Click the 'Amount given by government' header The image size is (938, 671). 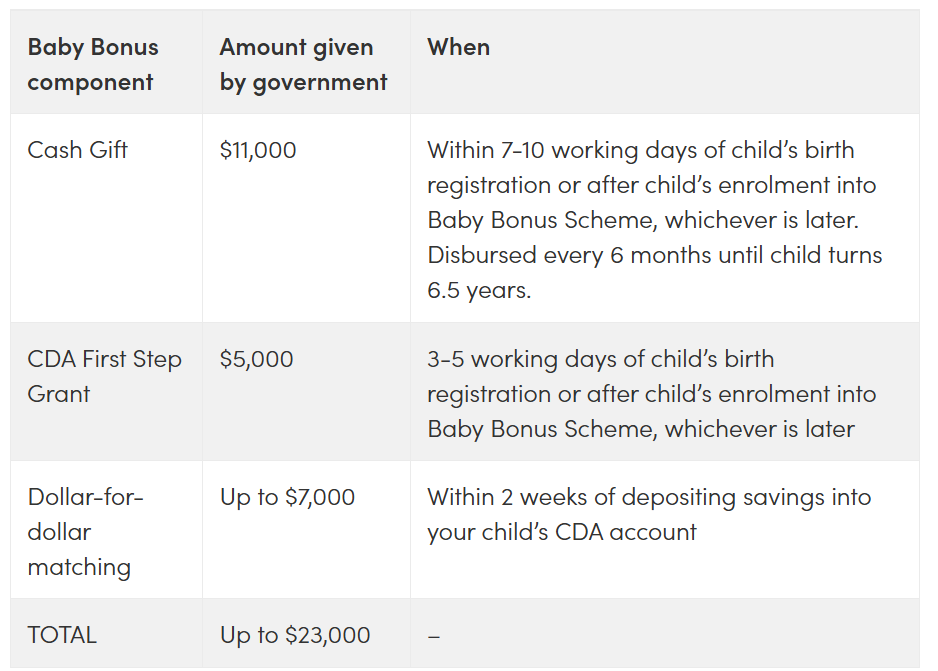303,65
